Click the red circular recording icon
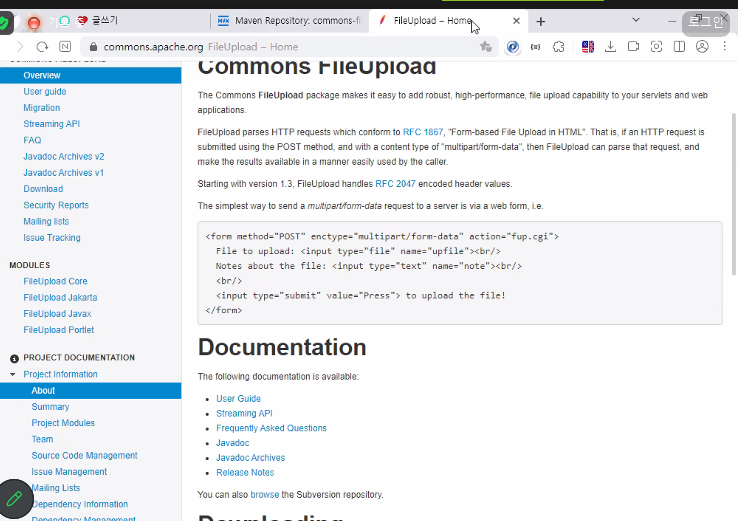This screenshot has height=521, width=738. click(x=33, y=23)
